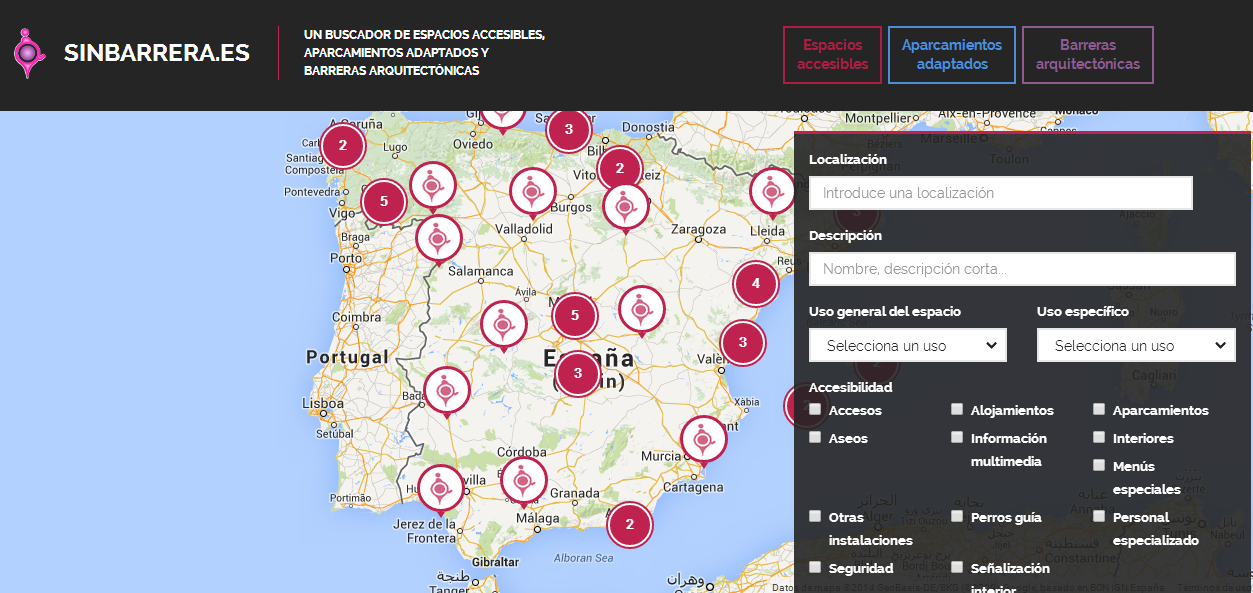Click the Zaragoza city label on map
Screen dimensions: 1253x593
tap(698, 229)
